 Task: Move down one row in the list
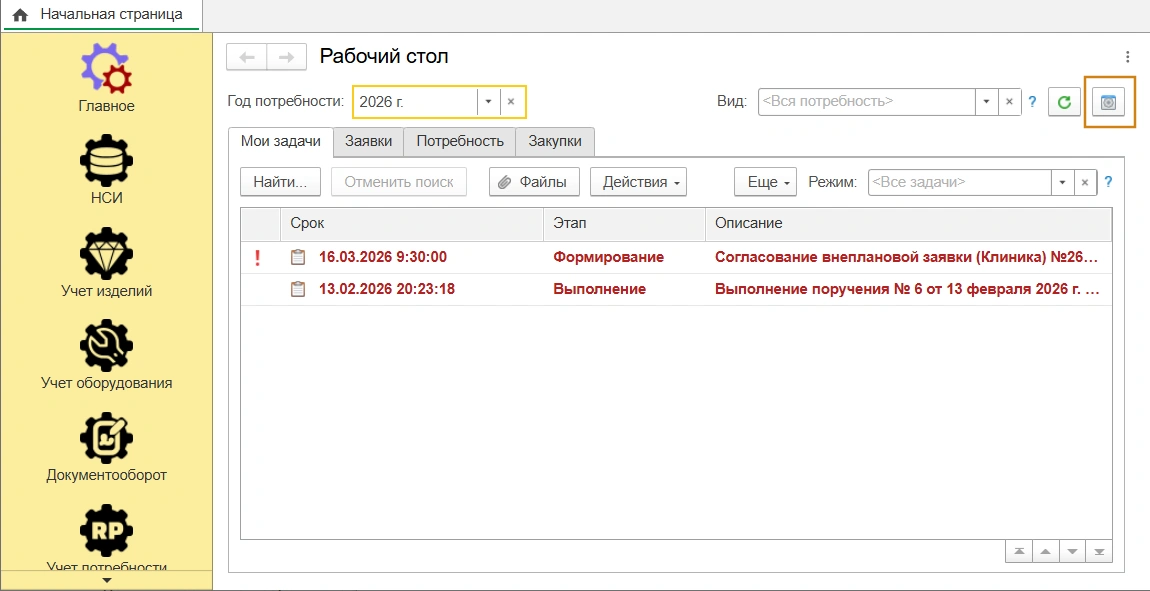tap(1072, 551)
